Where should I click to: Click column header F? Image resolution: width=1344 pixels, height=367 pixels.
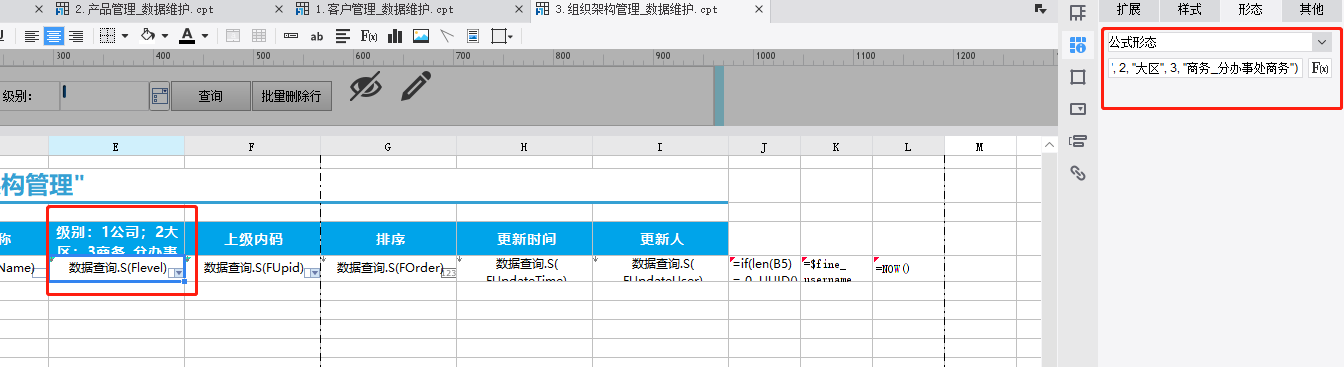(252, 147)
